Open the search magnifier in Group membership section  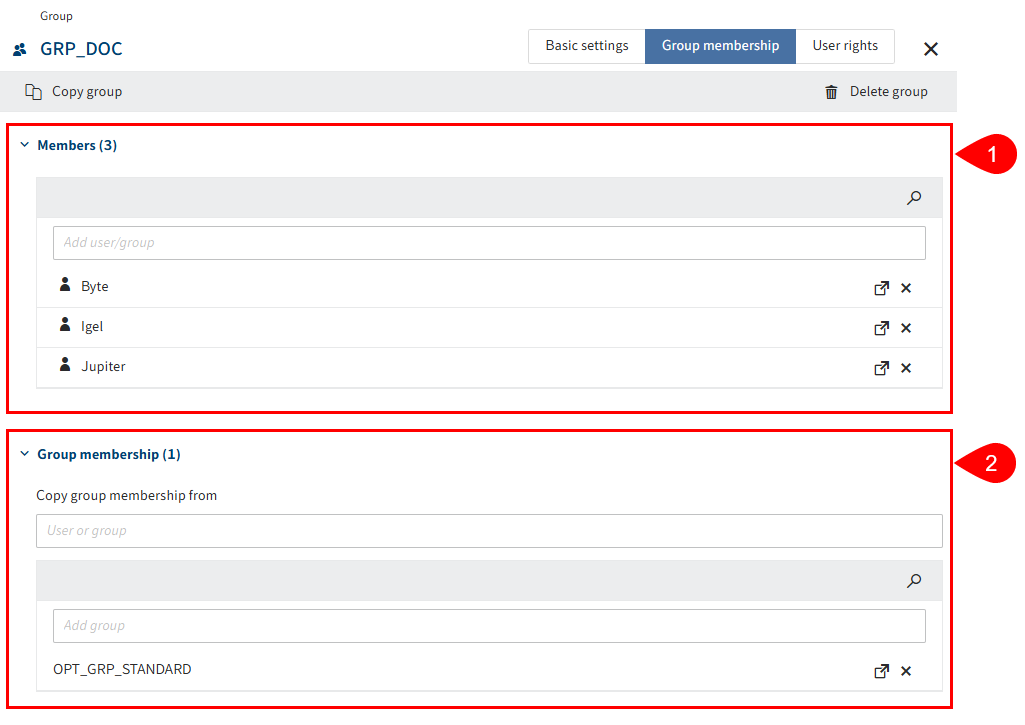point(913,580)
